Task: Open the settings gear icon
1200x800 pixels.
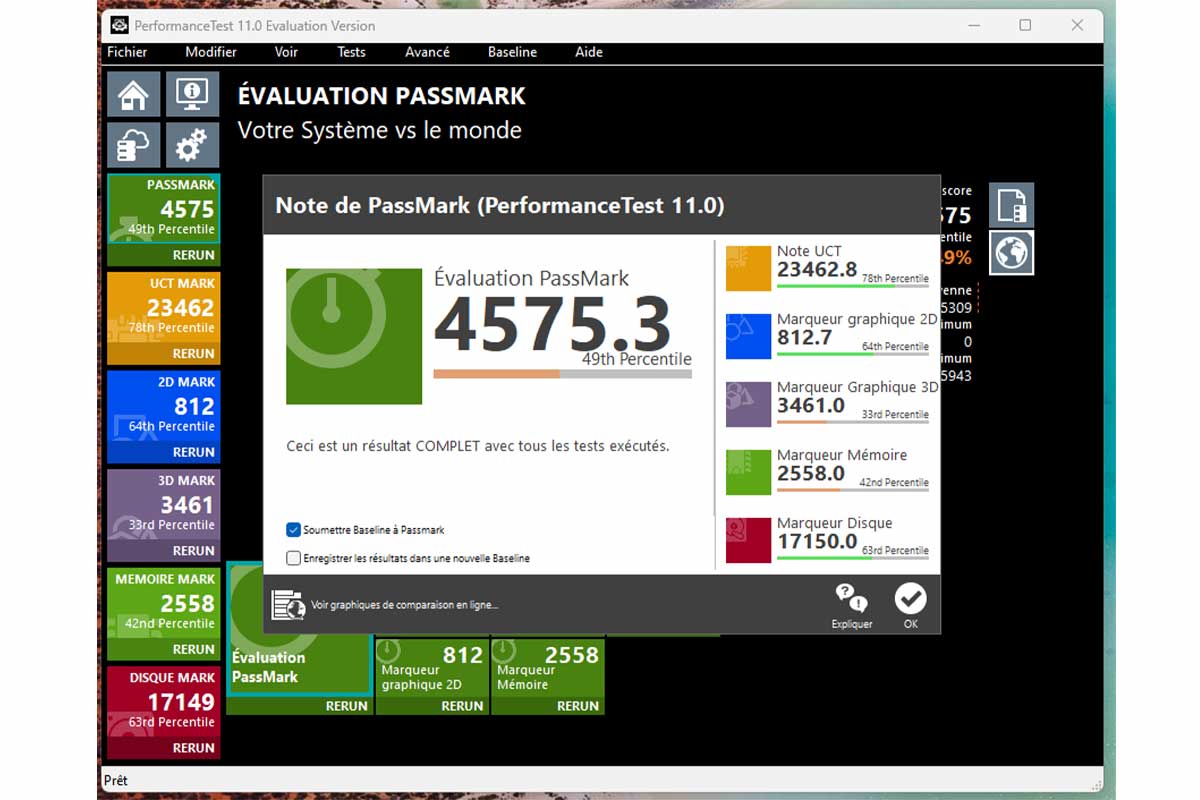Action: (x=192, y=146)
